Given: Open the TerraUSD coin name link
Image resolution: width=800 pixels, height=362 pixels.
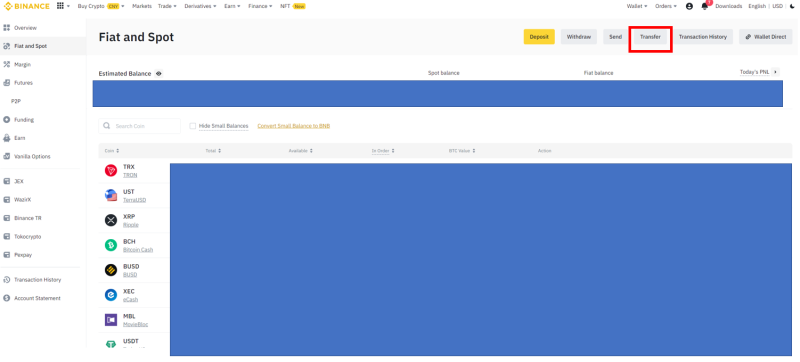Looking at the screenshot, I should coord(134,200).
